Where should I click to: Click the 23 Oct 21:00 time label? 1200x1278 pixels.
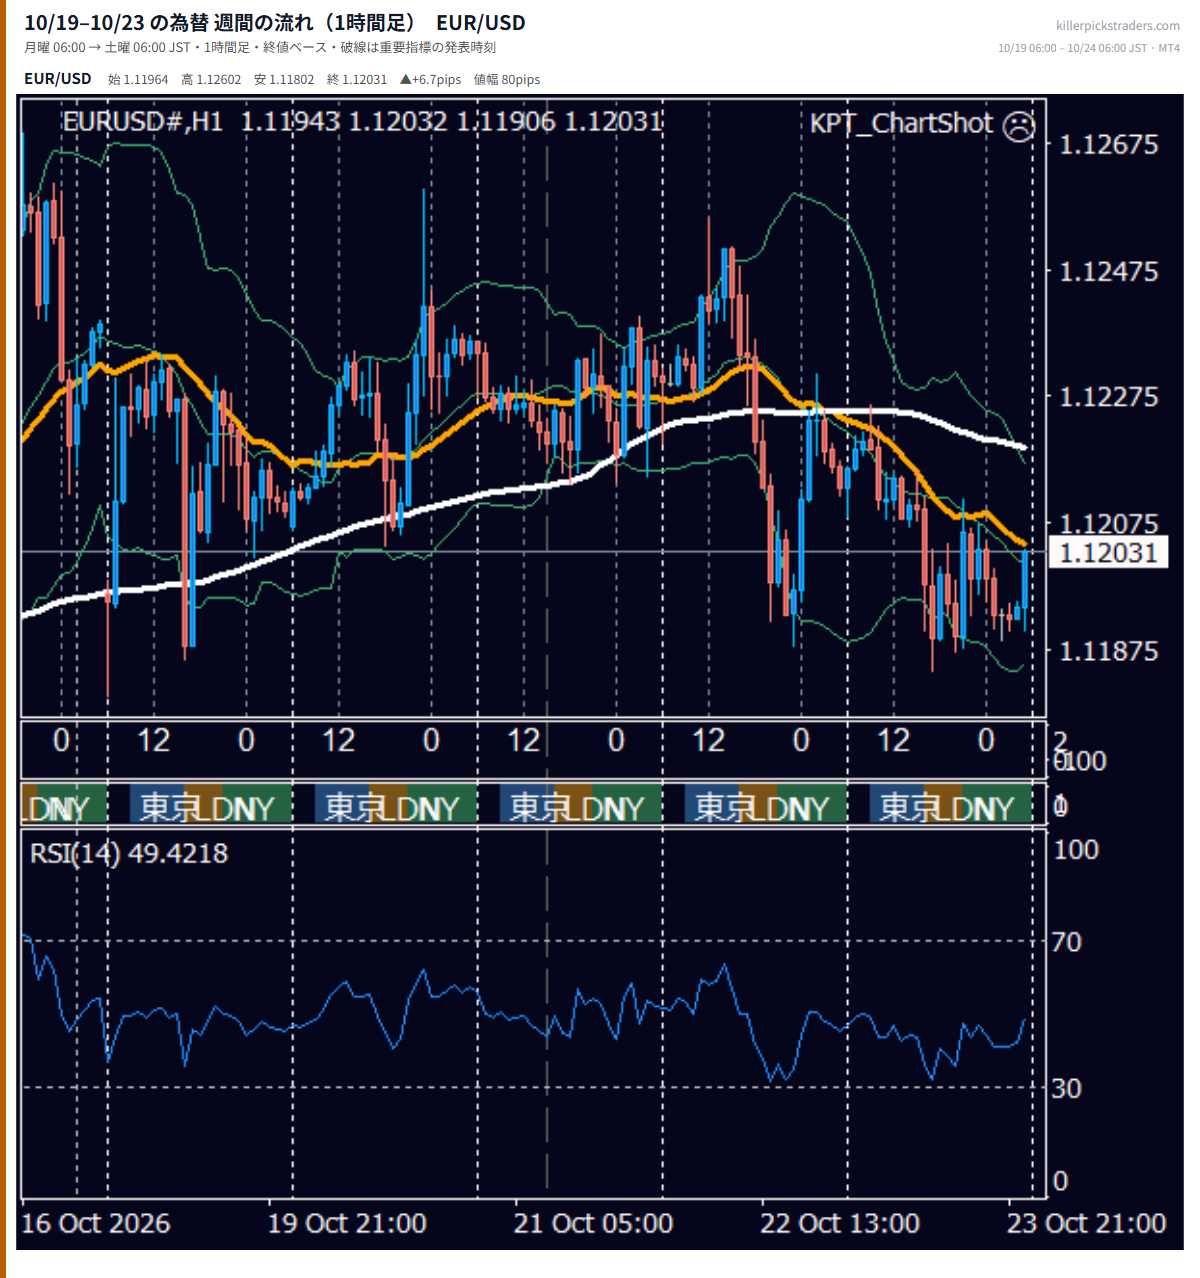coord(1086,1223)
